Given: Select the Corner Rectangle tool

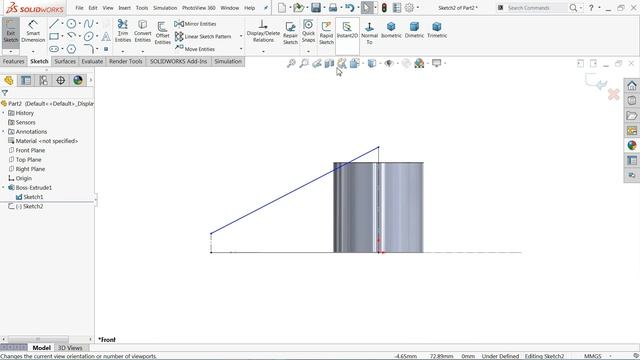Looking at the screenshot, I should pos(53,37).
